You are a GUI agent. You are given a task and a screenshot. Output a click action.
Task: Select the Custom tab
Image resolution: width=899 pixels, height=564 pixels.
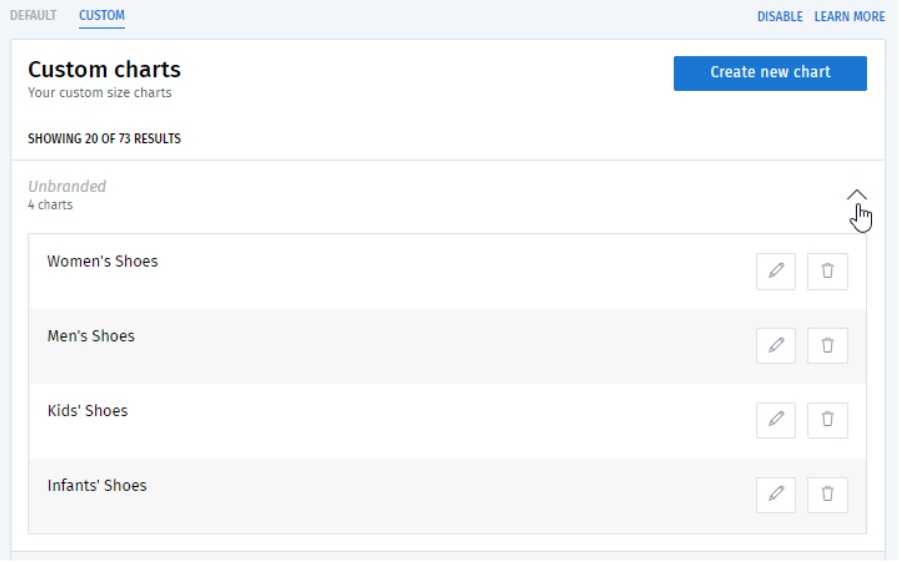[x=102, y=16]
